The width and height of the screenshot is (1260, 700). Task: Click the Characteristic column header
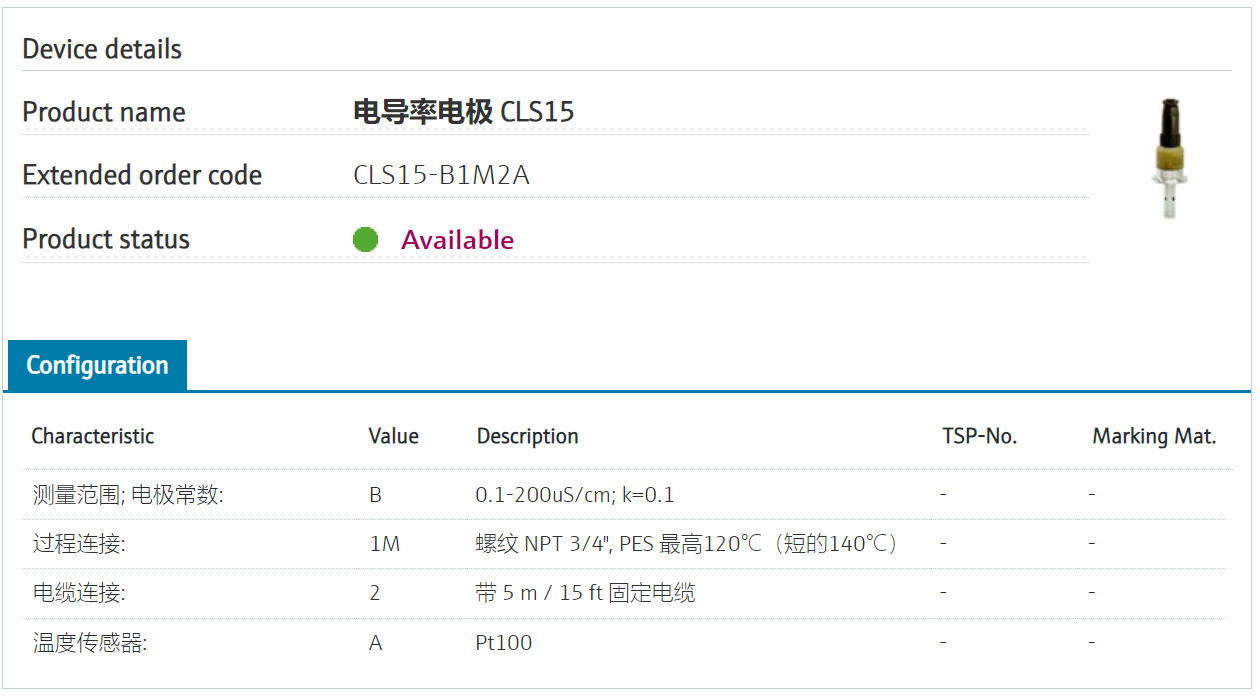pos(93,436)
